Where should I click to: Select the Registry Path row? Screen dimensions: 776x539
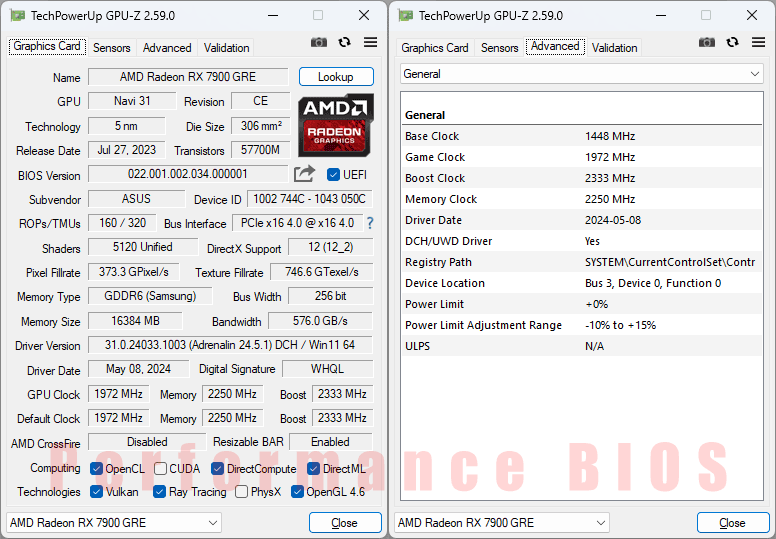pos(582,262)
